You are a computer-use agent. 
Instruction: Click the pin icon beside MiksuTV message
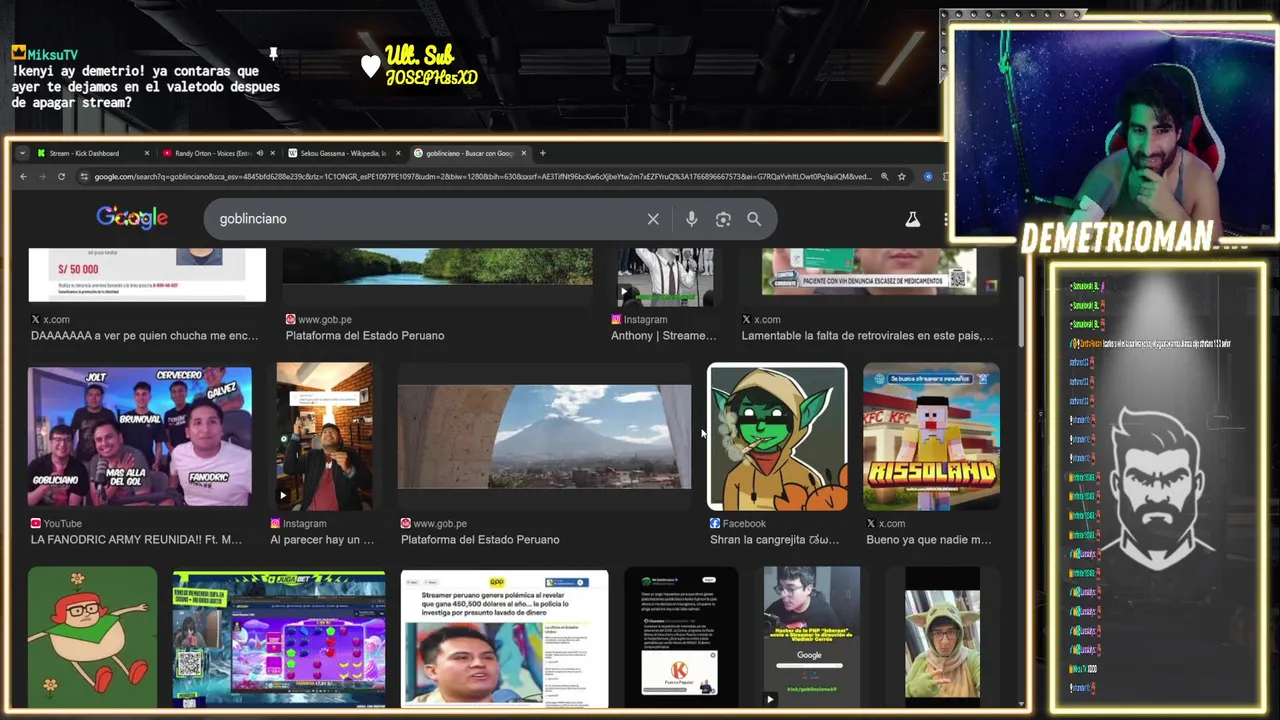click(x=273, y=54)
